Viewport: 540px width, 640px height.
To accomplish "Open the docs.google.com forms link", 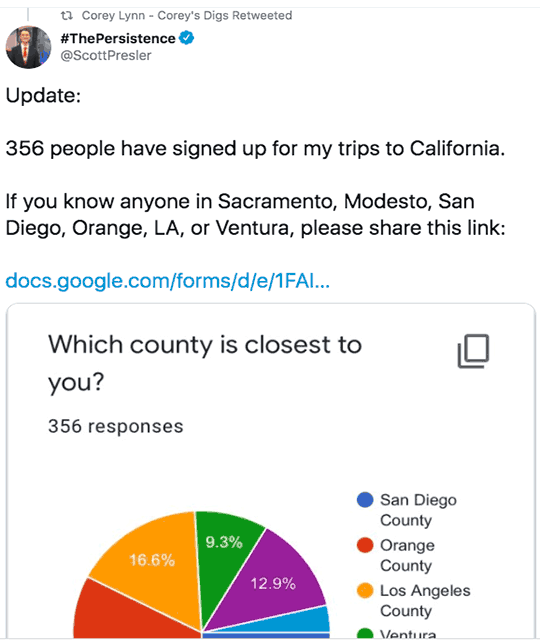I will pos(167,281).
